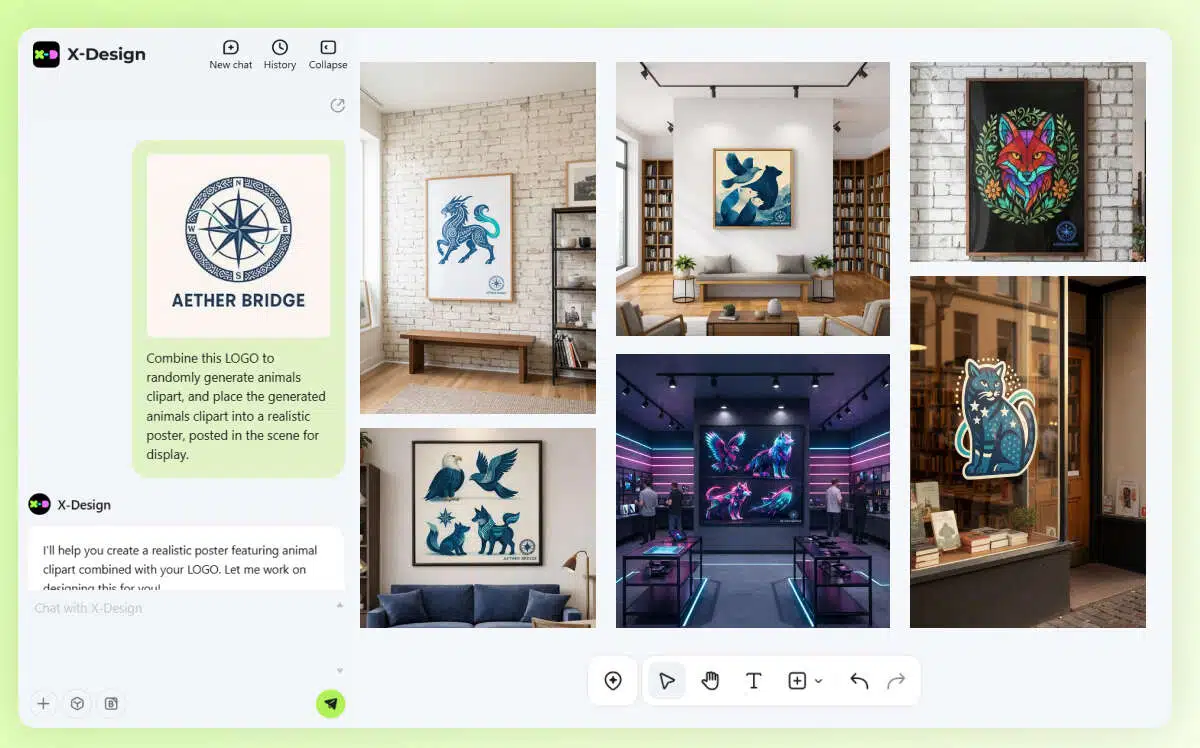Click the add frame plus-square tool
Screen dimensions: 1200x748
click(797, 681)
